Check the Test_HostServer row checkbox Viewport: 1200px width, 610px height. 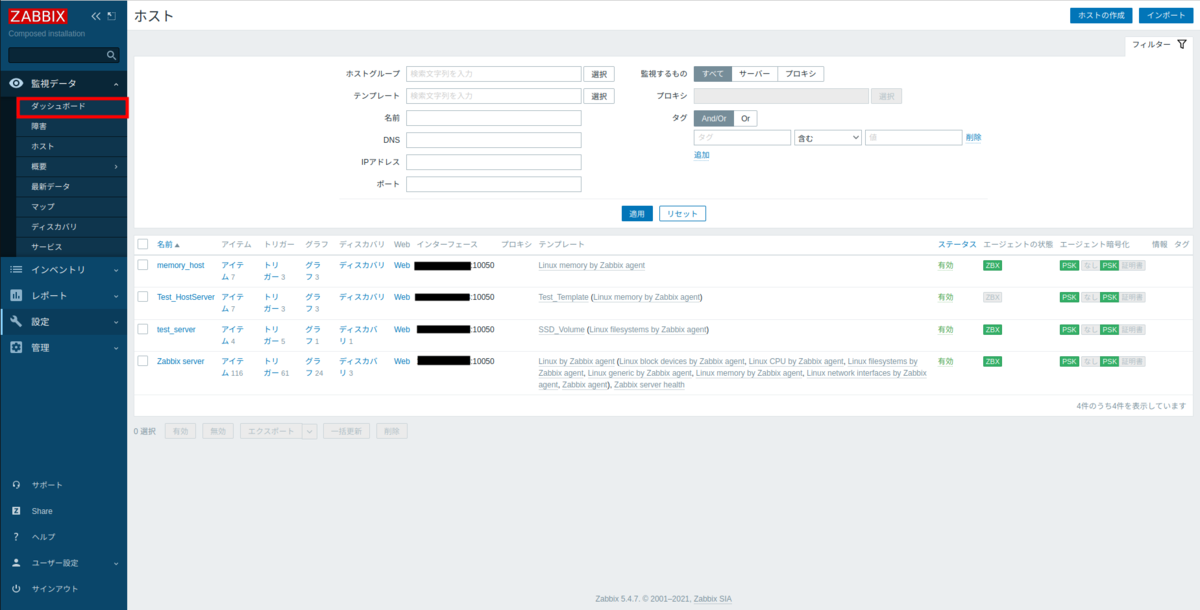click(143, 297)
